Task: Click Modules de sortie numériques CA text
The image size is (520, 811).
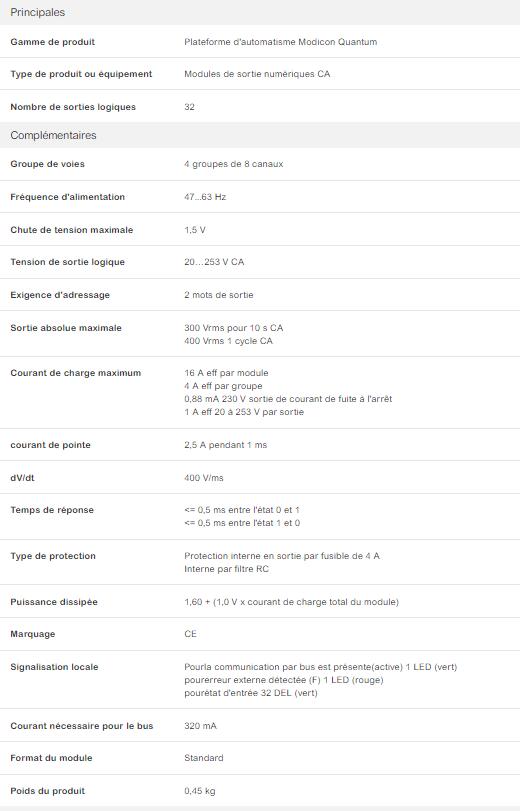Action: (x=257, y=74)
